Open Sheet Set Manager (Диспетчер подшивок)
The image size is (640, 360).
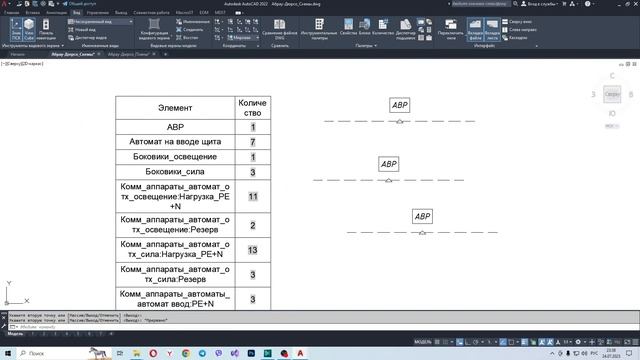coord(405,29)
